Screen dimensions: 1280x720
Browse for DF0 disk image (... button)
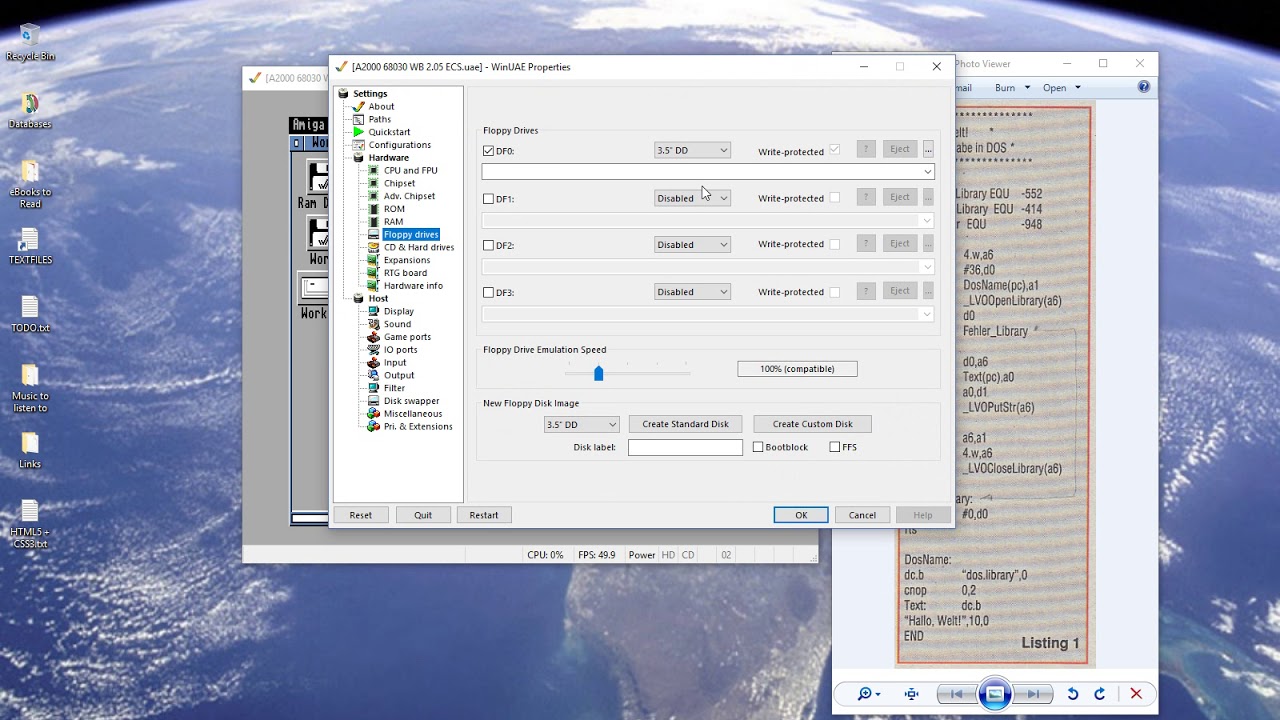point(928,149)
